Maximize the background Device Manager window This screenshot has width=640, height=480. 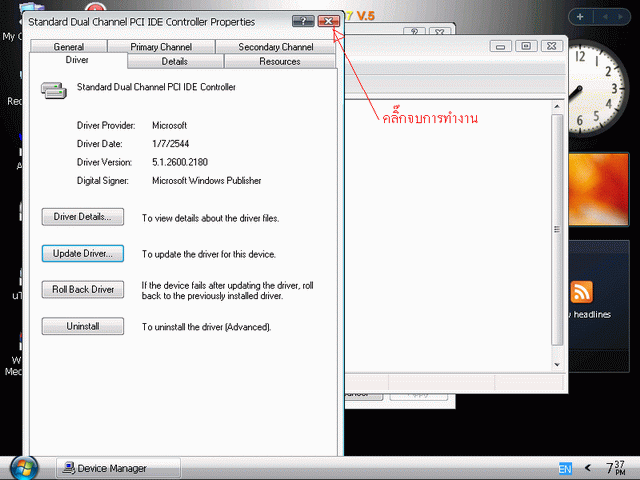tap(526, 46)
